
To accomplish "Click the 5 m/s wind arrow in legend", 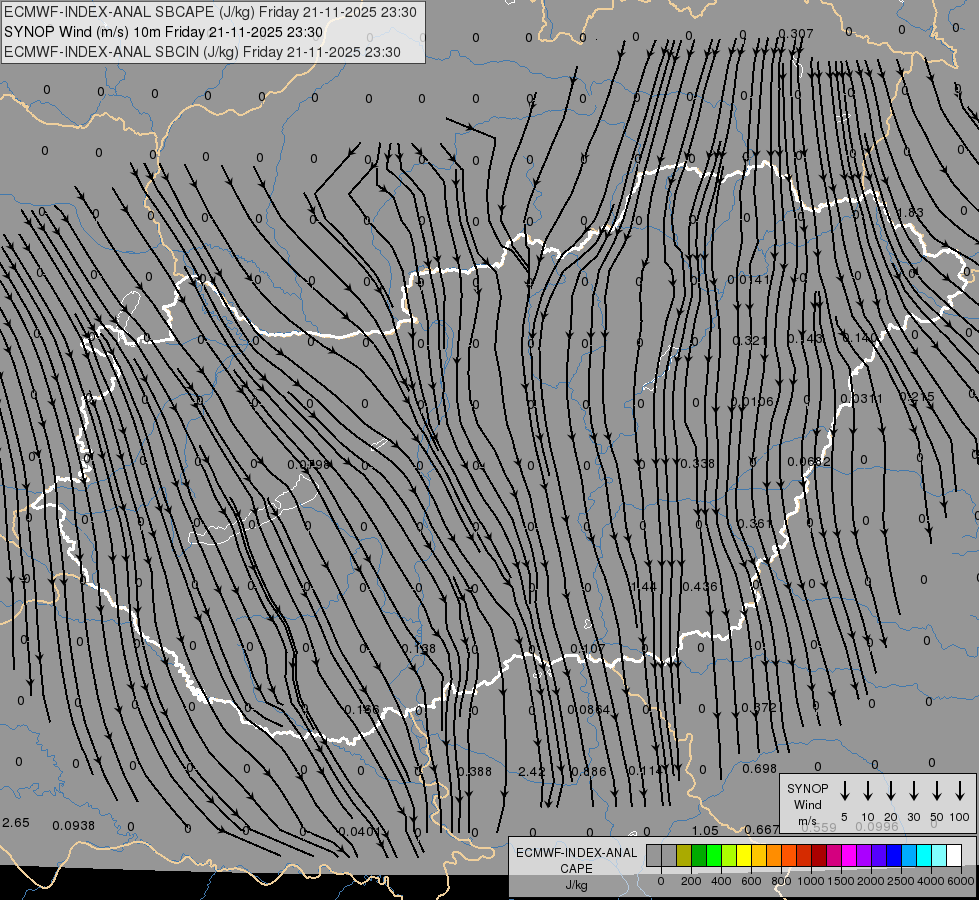I will 845,791.
